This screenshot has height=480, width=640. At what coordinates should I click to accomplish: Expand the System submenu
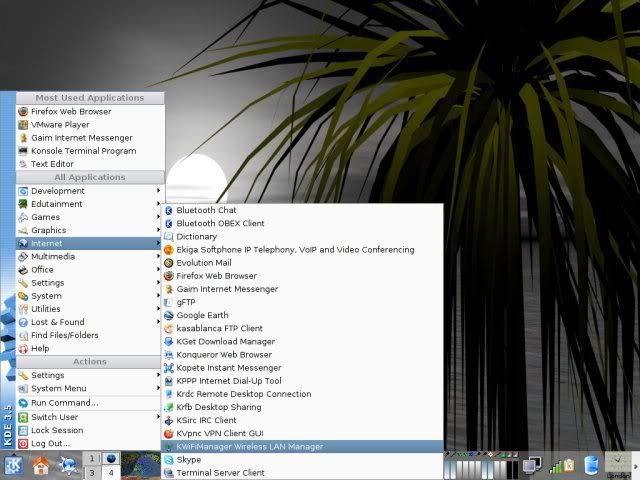89,296
